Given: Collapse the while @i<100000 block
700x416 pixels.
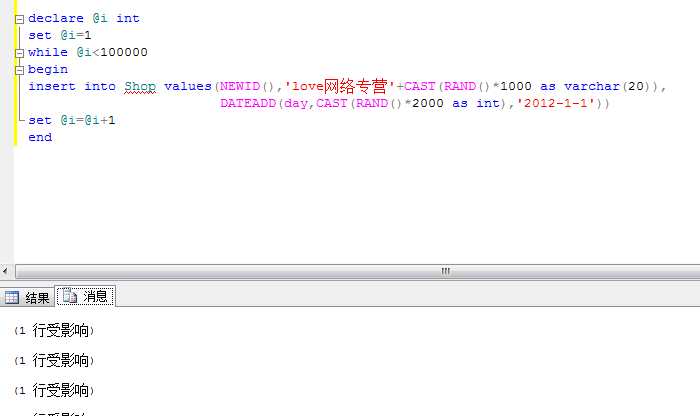Looking at the screenshot, I should [x=19, y=54].
